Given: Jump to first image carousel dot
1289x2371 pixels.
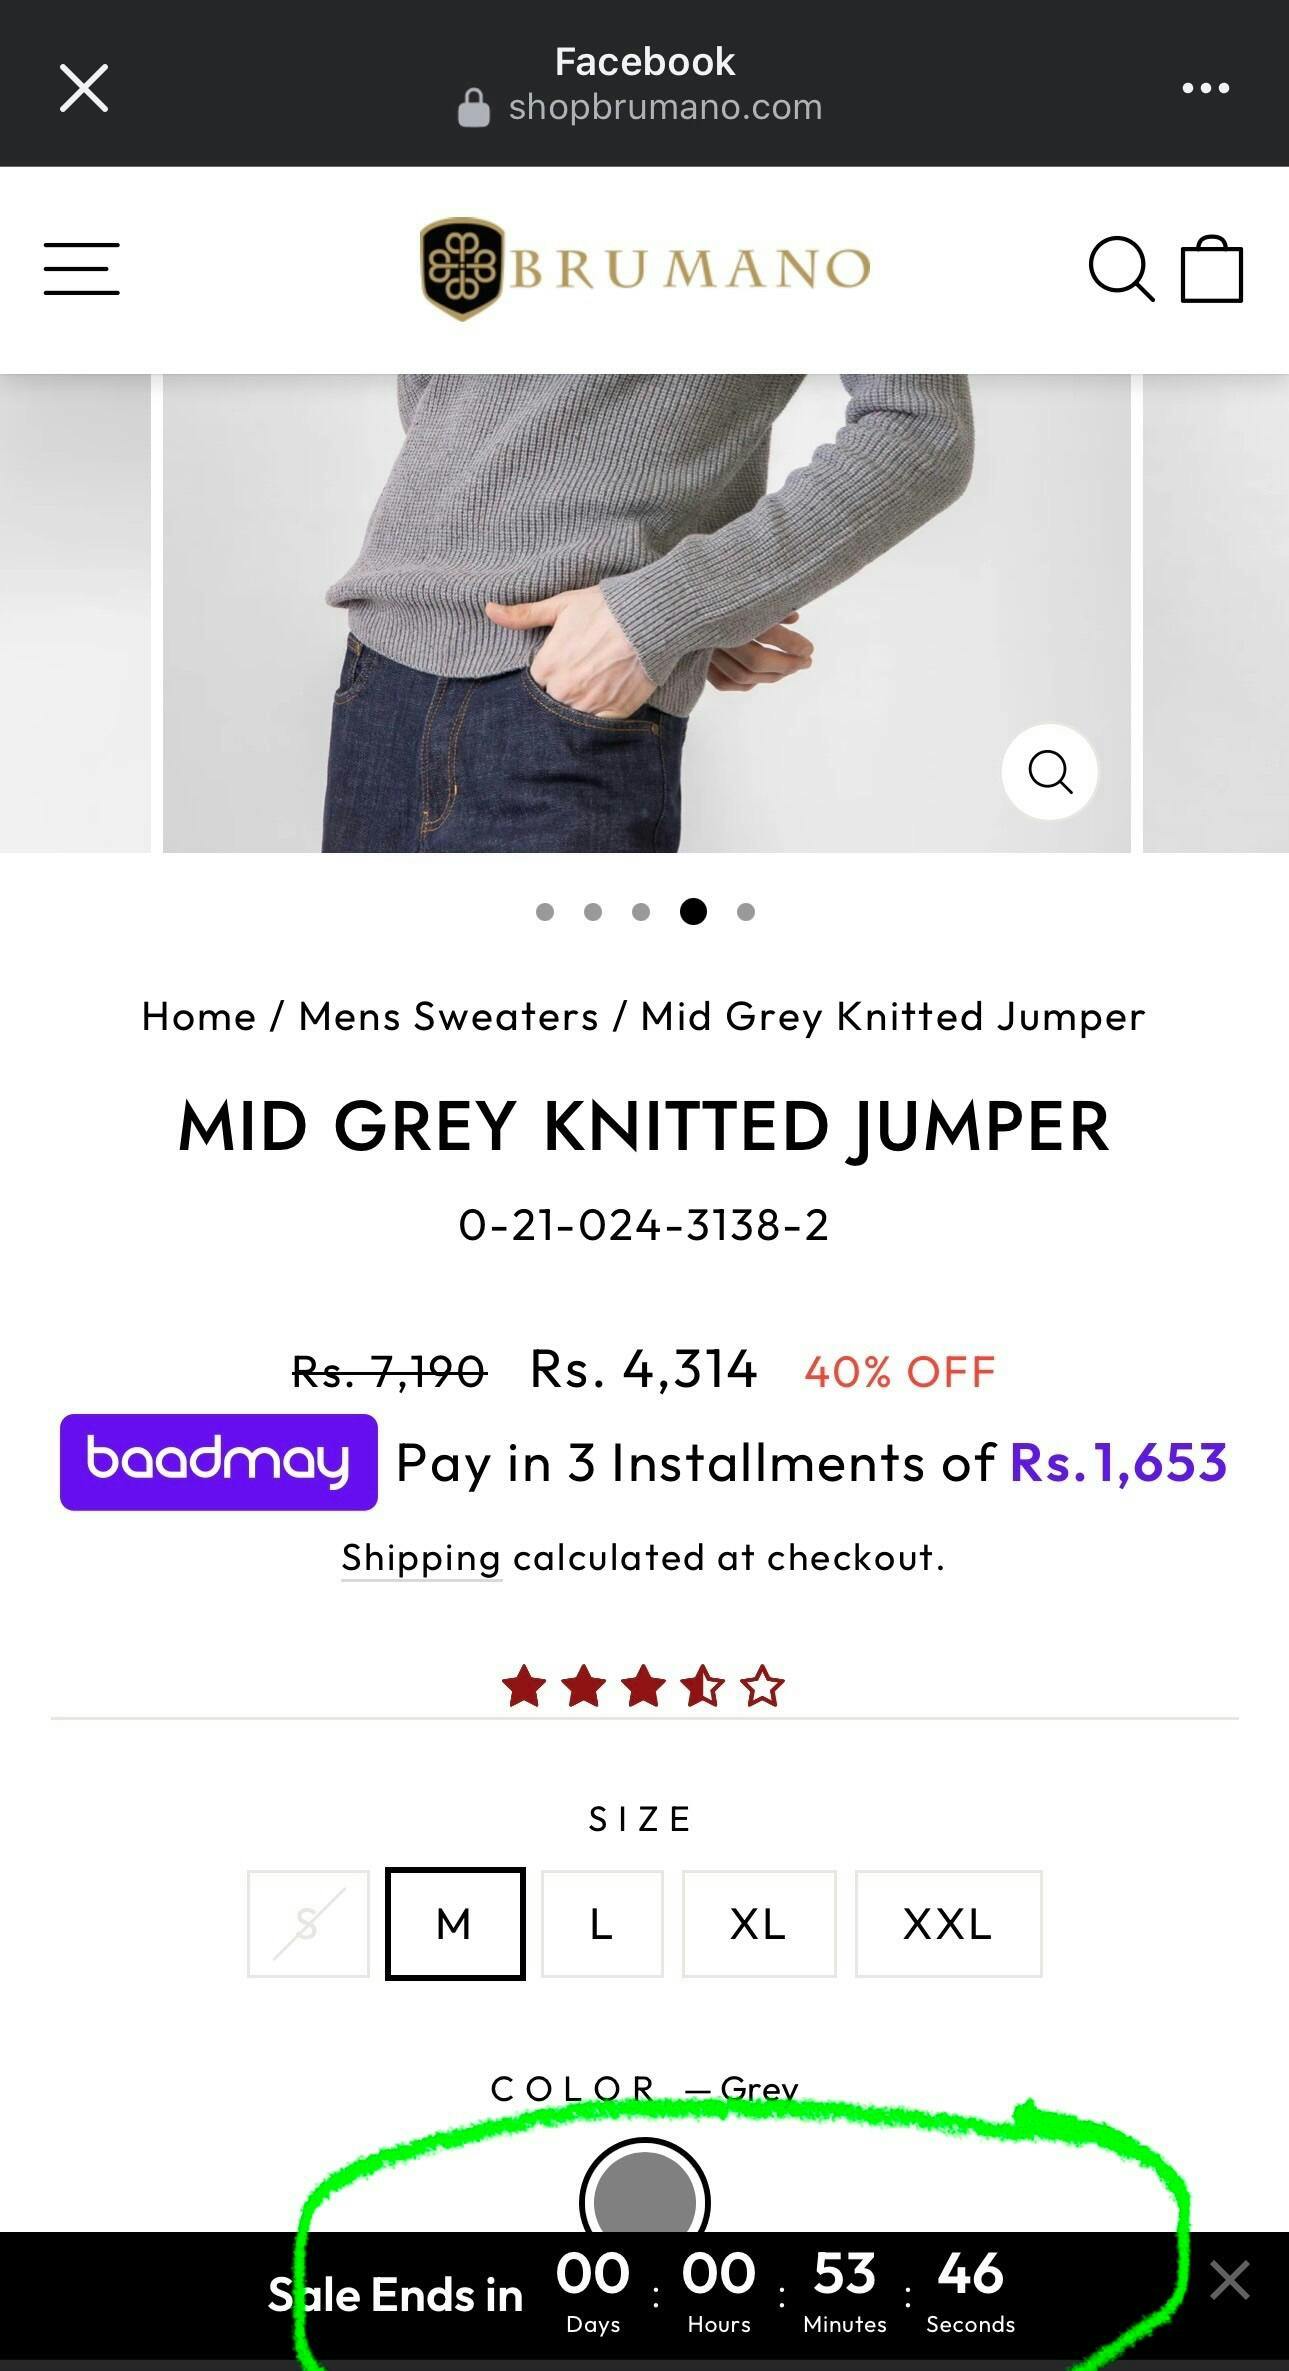Looking at the screenshot, I should 545,912.
